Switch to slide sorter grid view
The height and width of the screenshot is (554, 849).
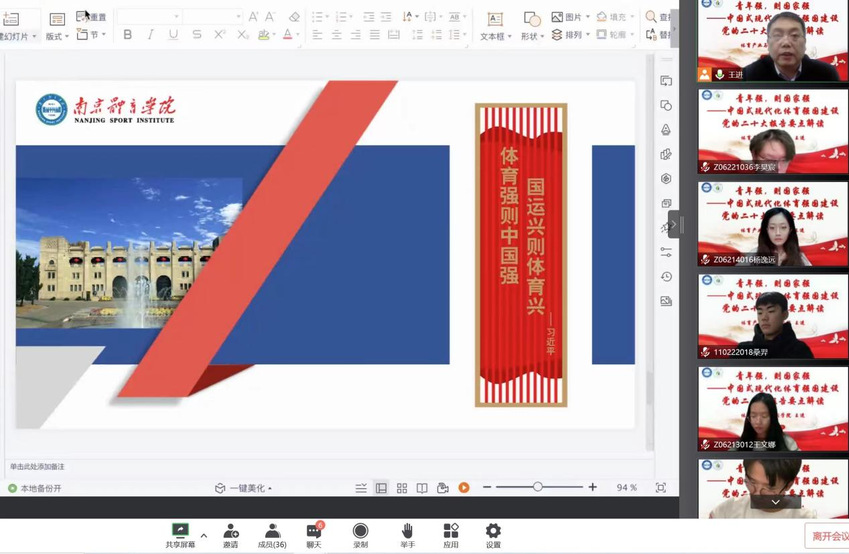point(402,488)
